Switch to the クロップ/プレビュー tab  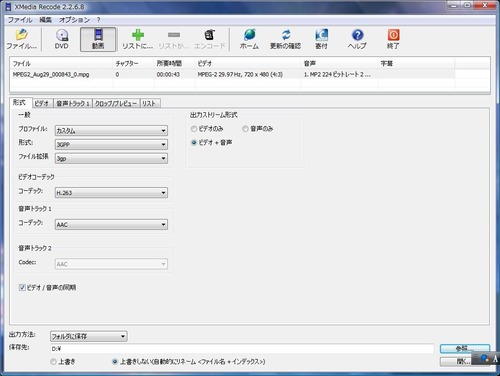click(x=116, y=103)
